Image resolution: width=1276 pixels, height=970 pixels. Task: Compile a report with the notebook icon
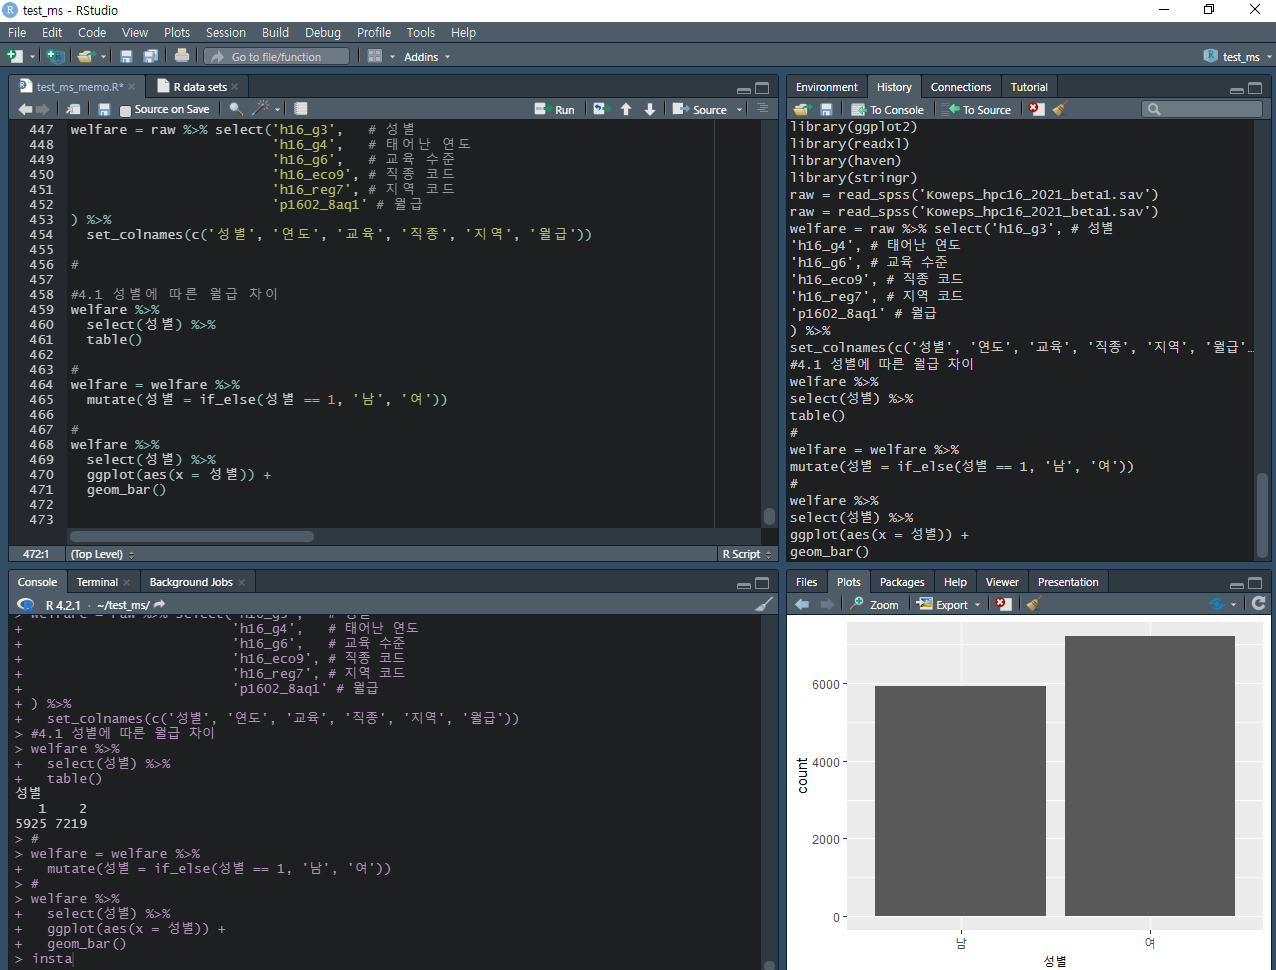[300, 109]
